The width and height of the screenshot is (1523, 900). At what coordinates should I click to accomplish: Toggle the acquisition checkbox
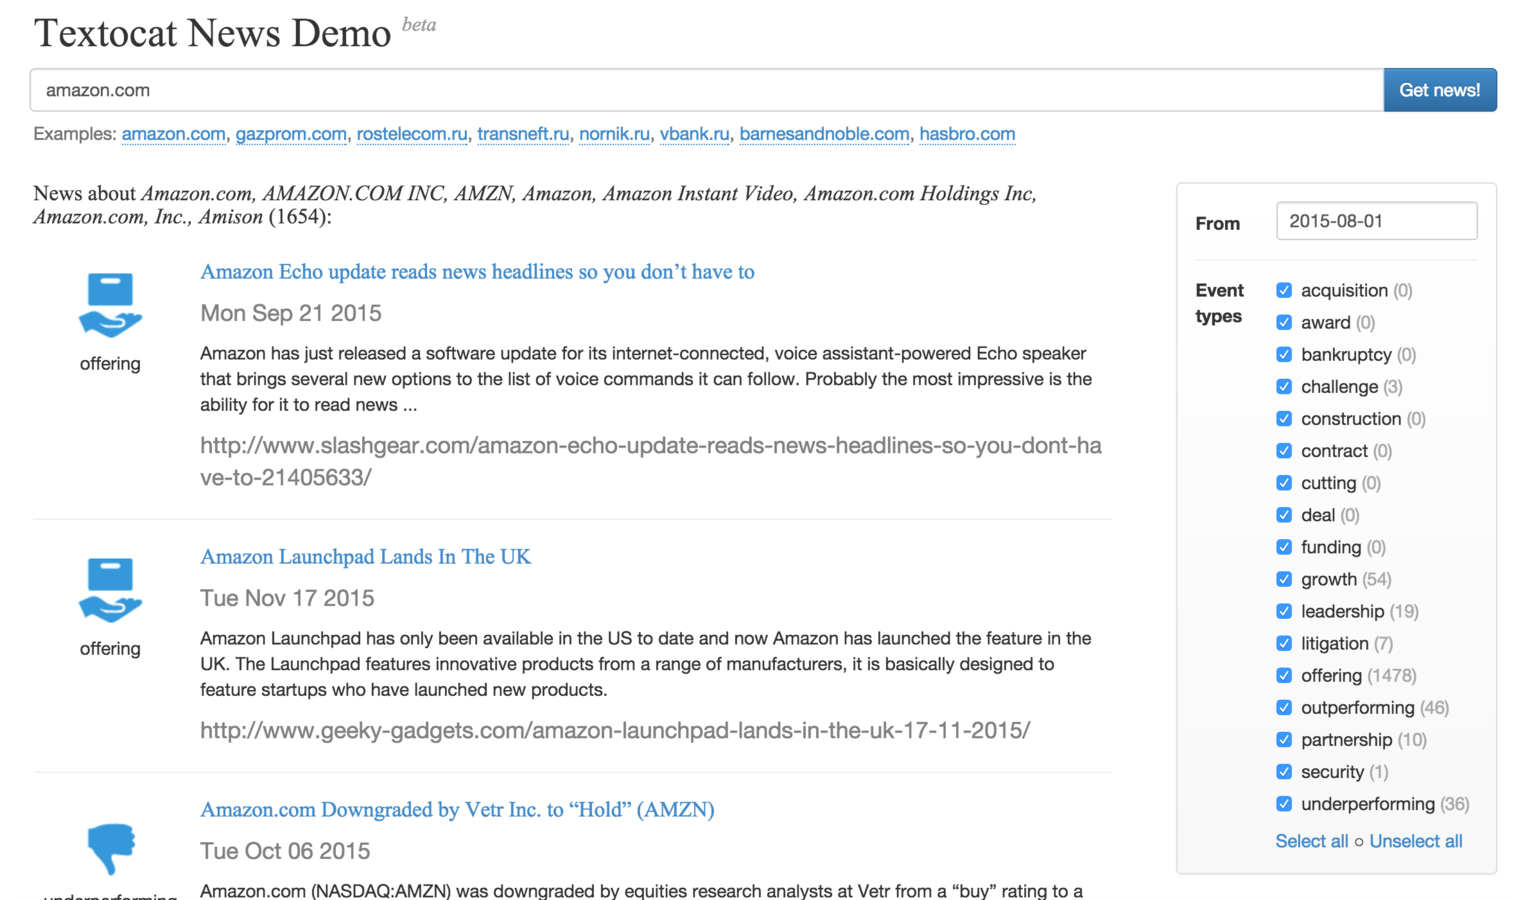tap(1284, 290)
